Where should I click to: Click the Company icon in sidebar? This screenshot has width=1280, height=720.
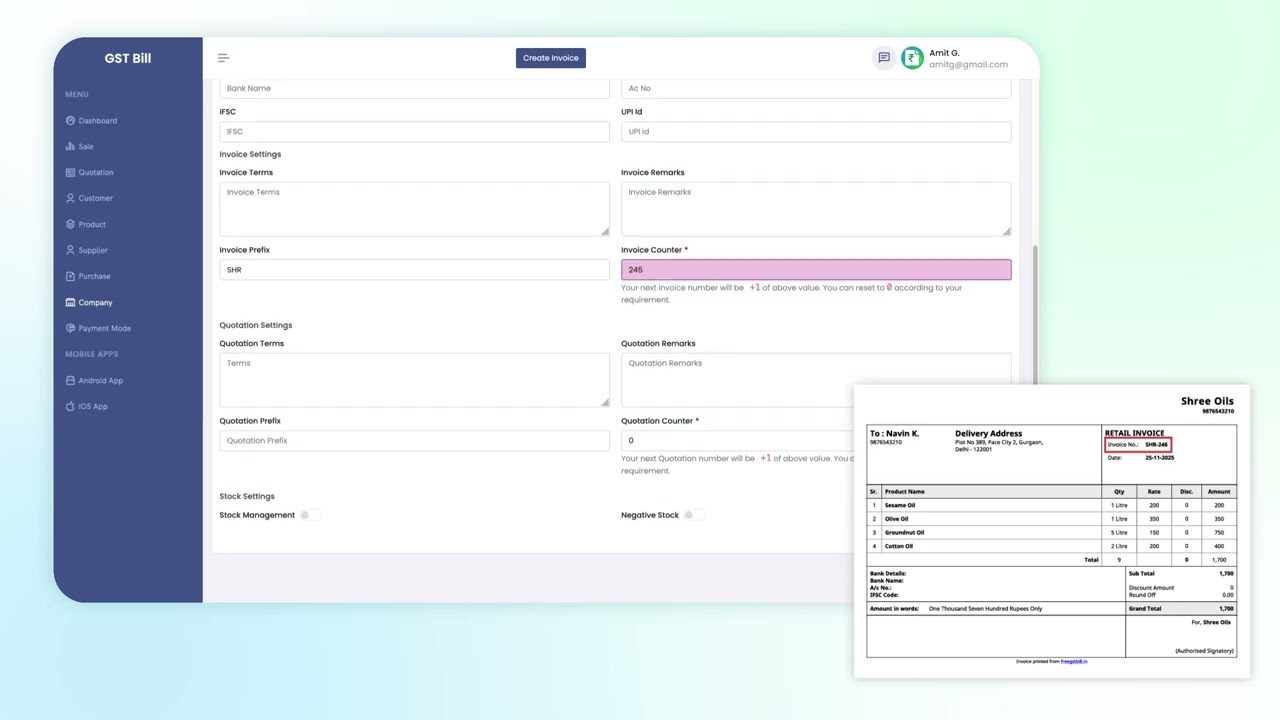[70, 303]
